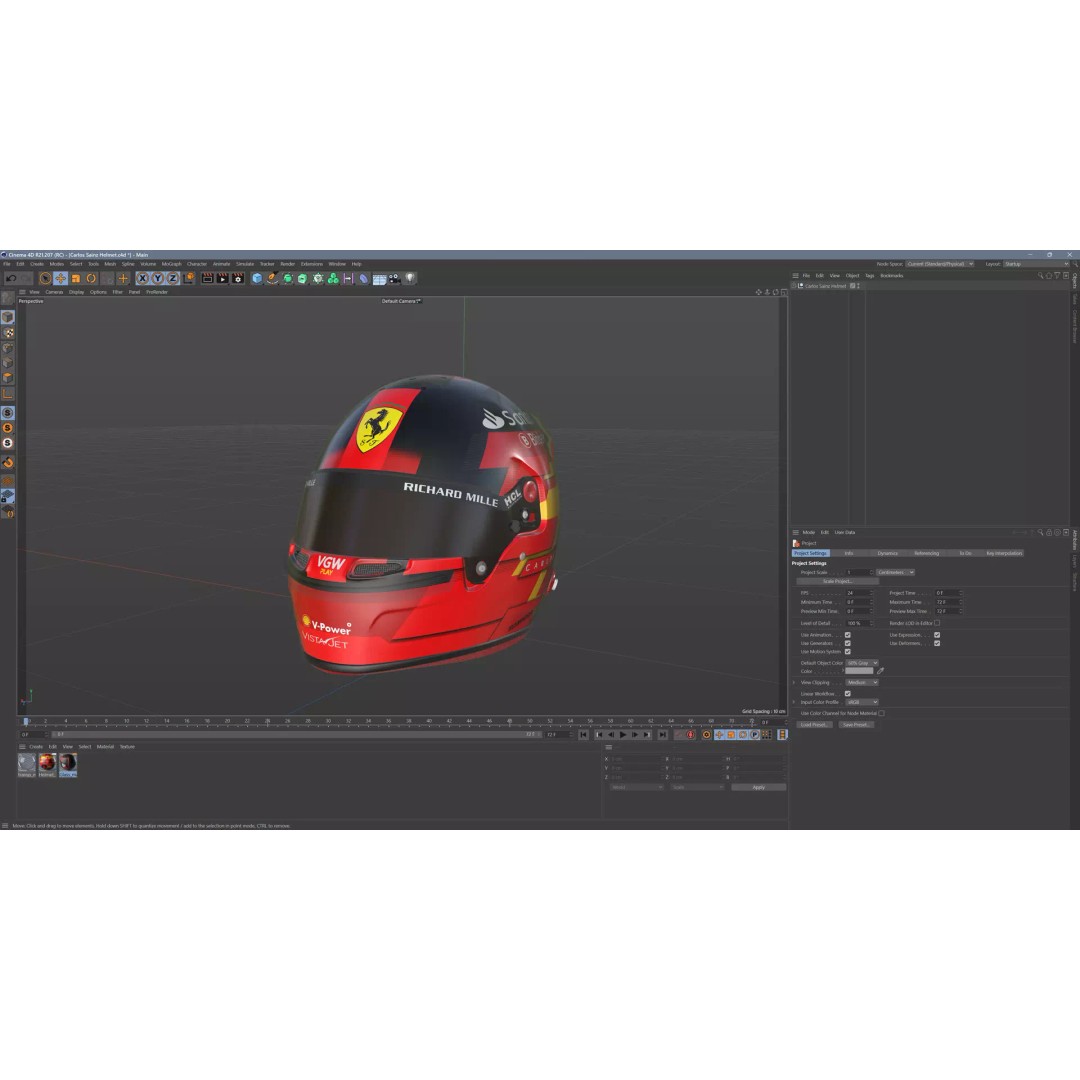Click the Load Preset button
Image resolution: width=1080 pixels, height=1080 pixels.
[x=814, y=724]
